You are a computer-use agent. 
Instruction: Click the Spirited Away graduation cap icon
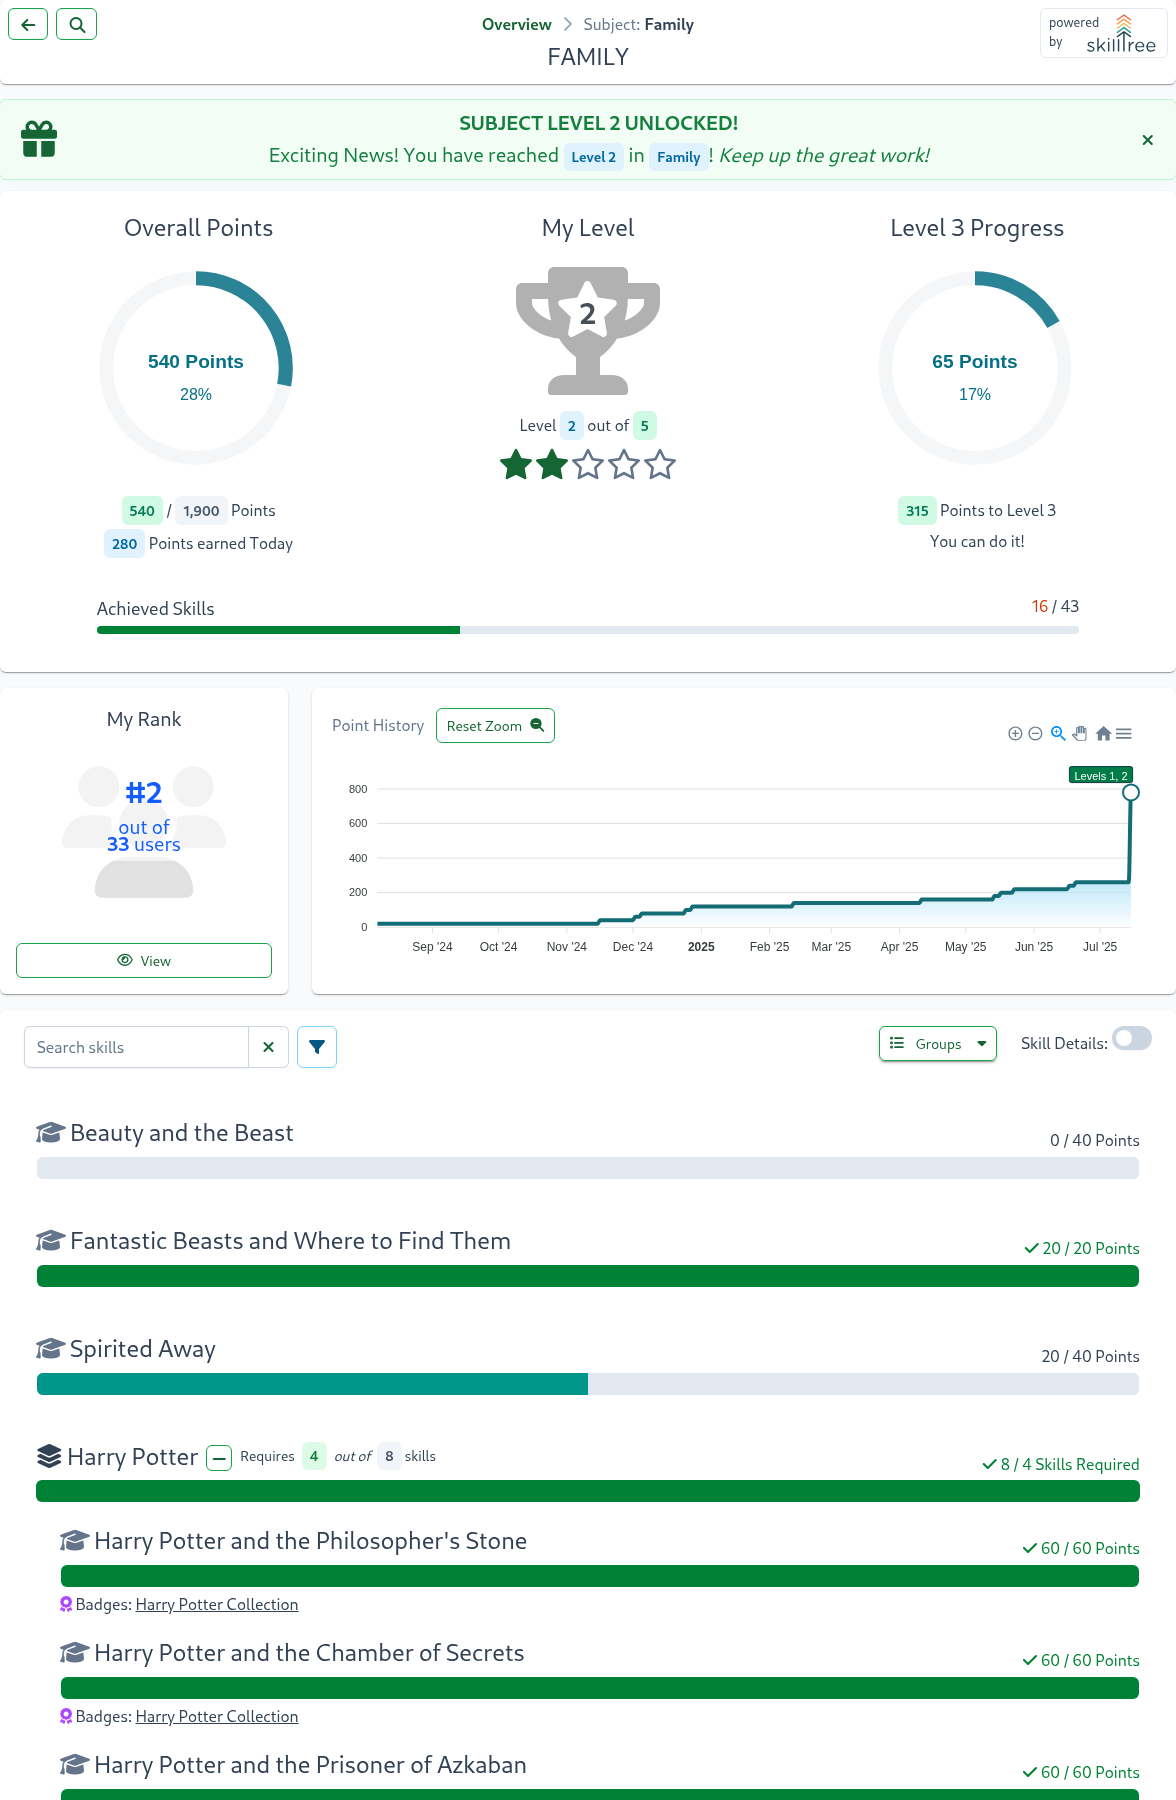pos(51,1348)
